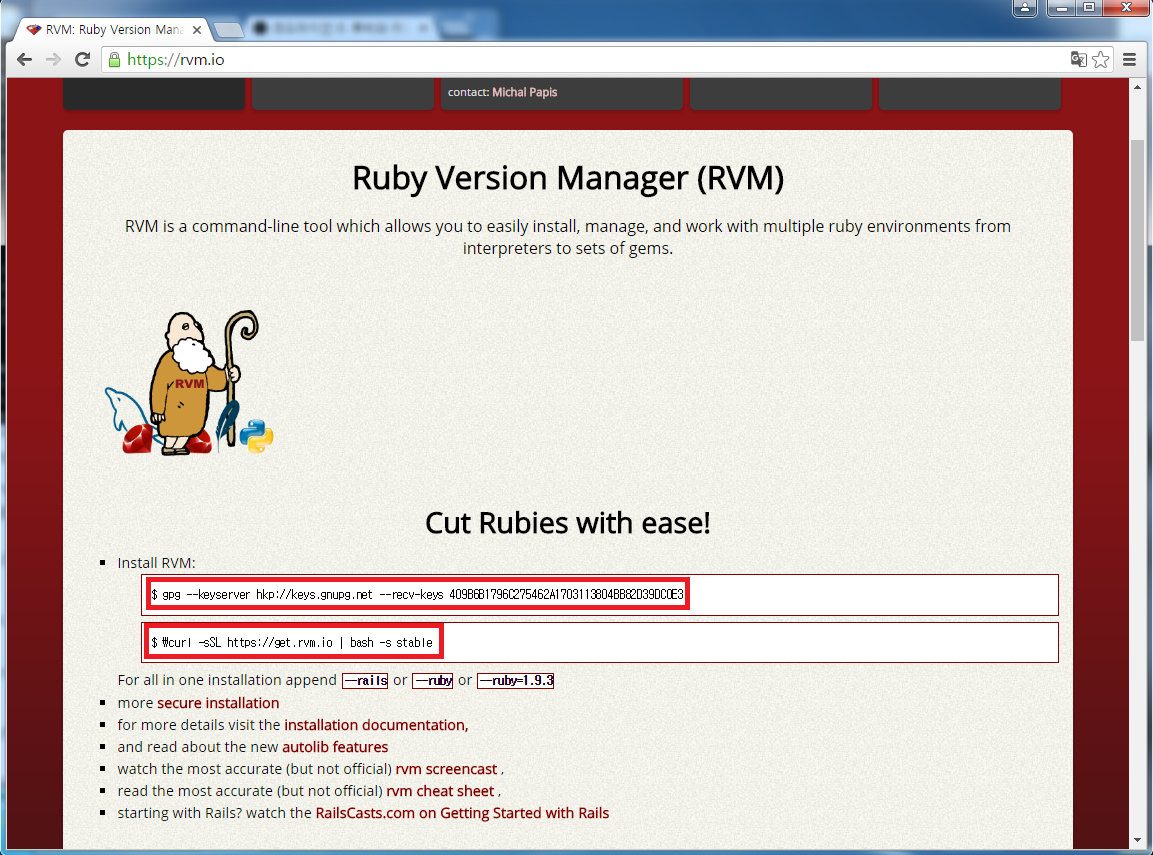Click the green padlock security icon
The width and height of the screenshot is (1153, 855).
click(x=114, y=60)
